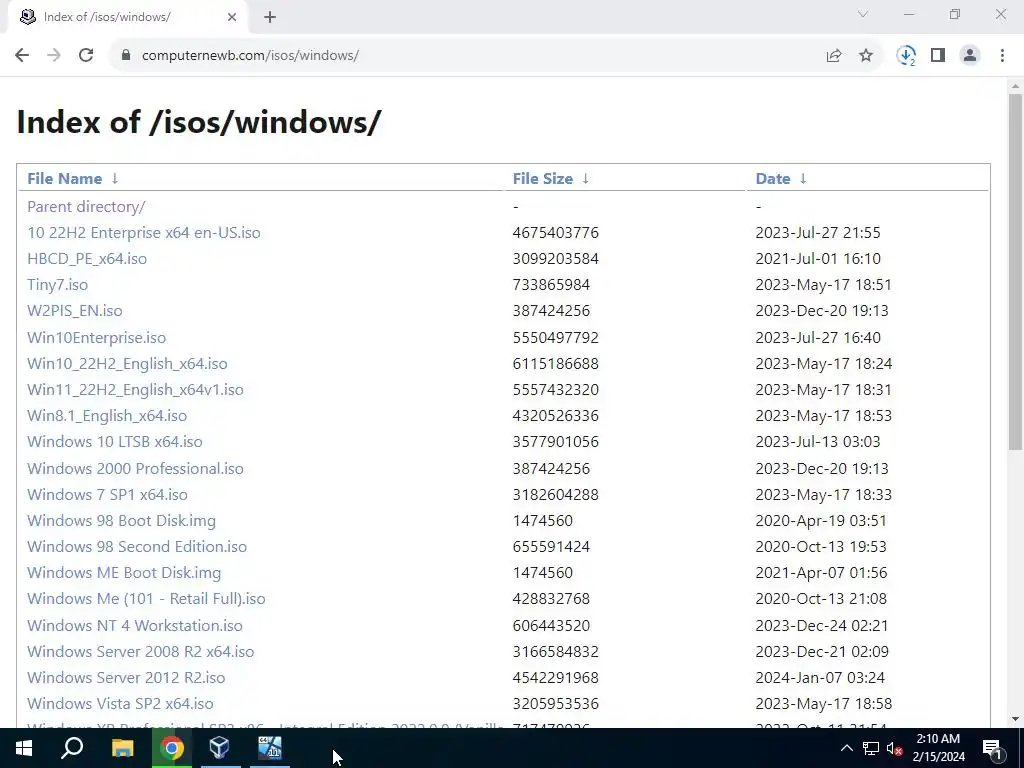Viewport: 1024px width, 768px height.
Task: Bookmark this page with star
Action: tap(866, 56)
